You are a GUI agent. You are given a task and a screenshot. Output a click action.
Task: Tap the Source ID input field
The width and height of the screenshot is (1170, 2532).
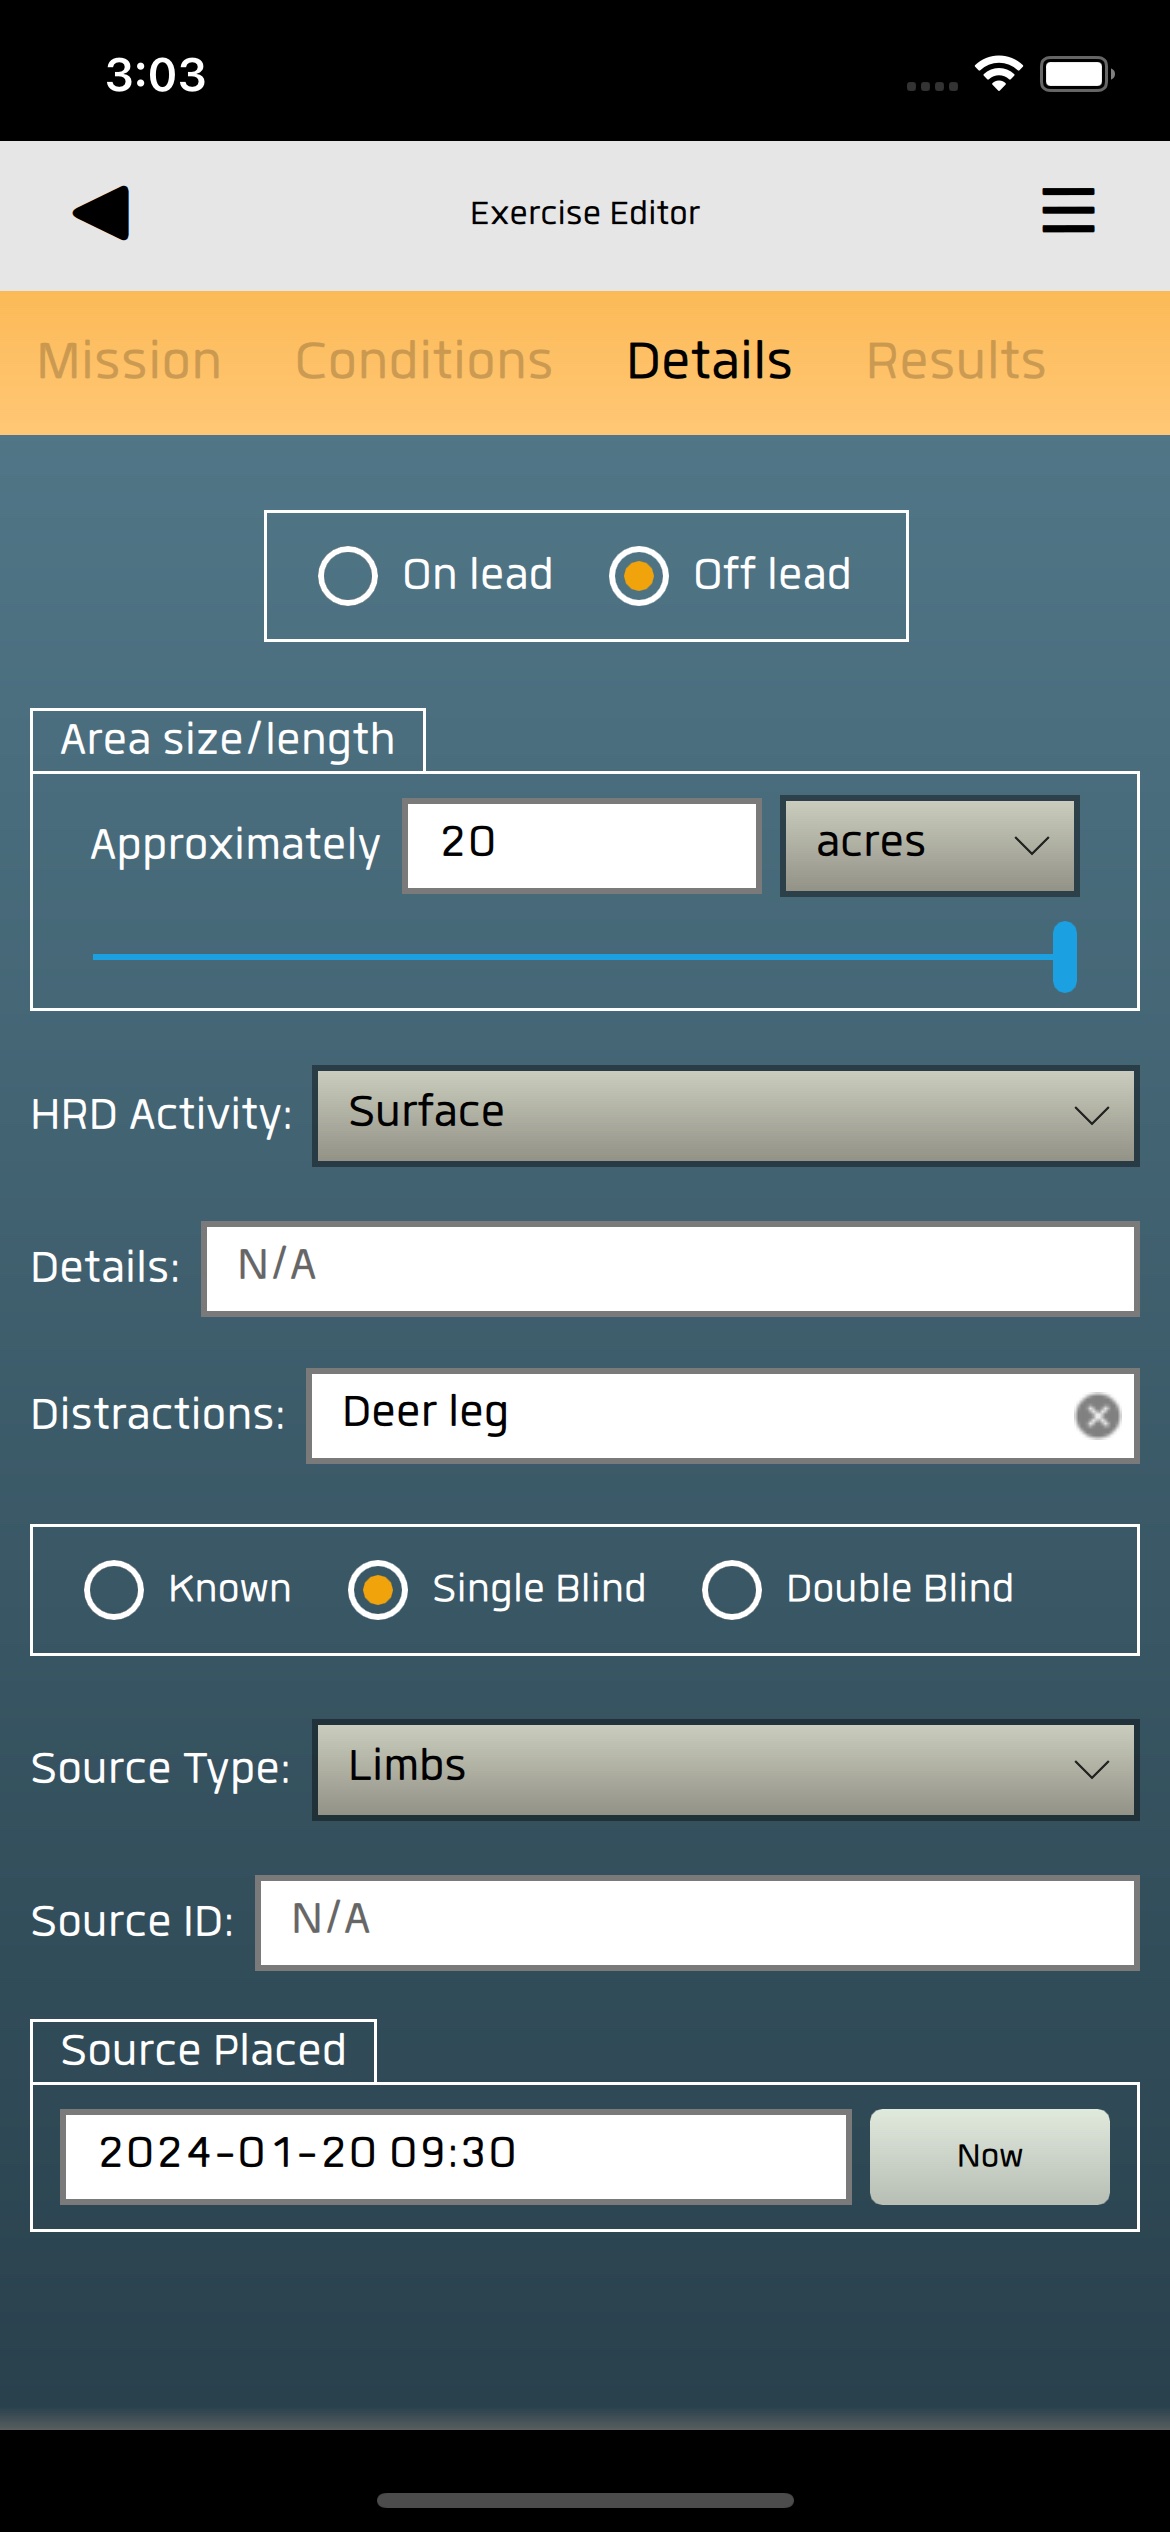pyautogui.click(x=697, y=1922)
